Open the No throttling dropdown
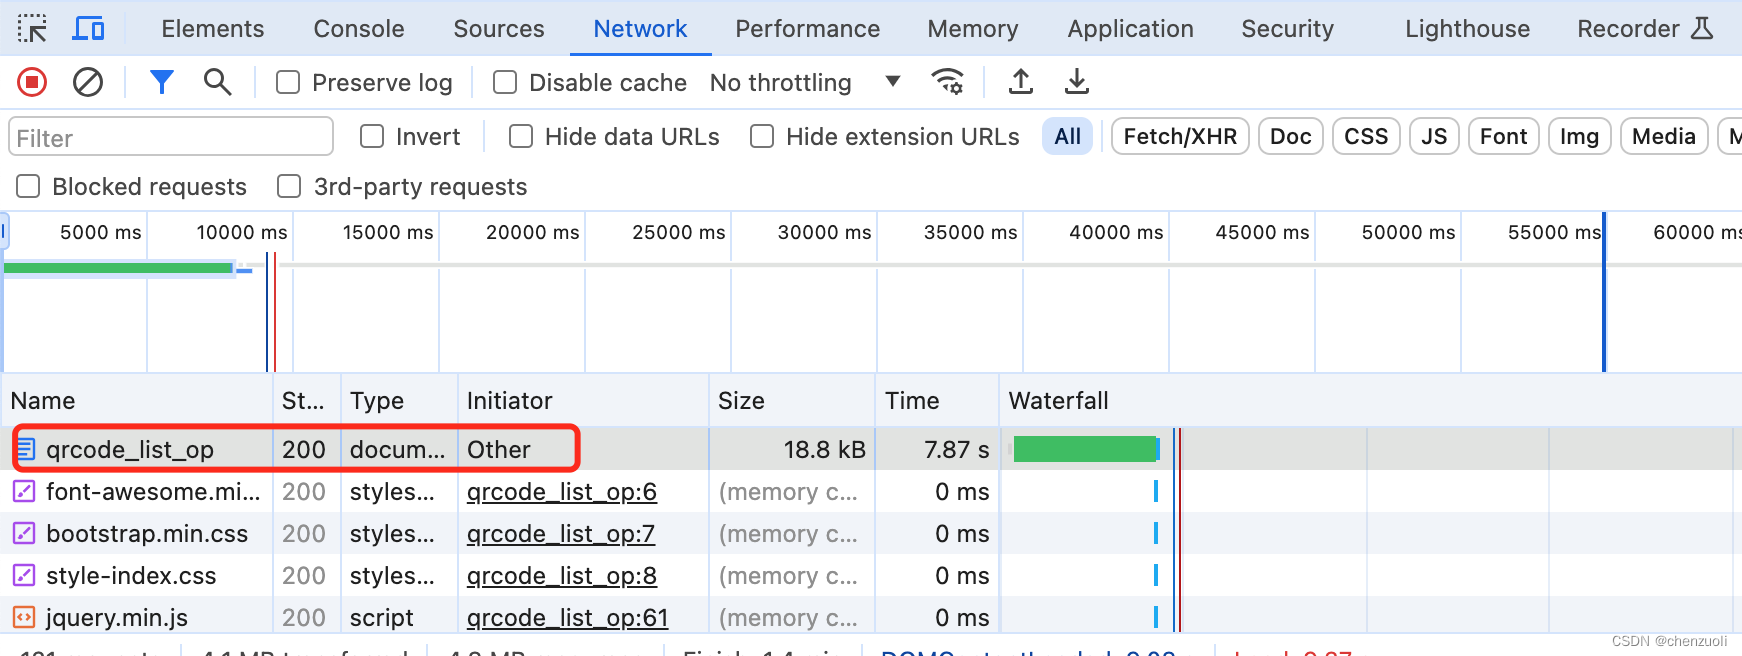Screen dimensions: 1742x656 point(805,82)
